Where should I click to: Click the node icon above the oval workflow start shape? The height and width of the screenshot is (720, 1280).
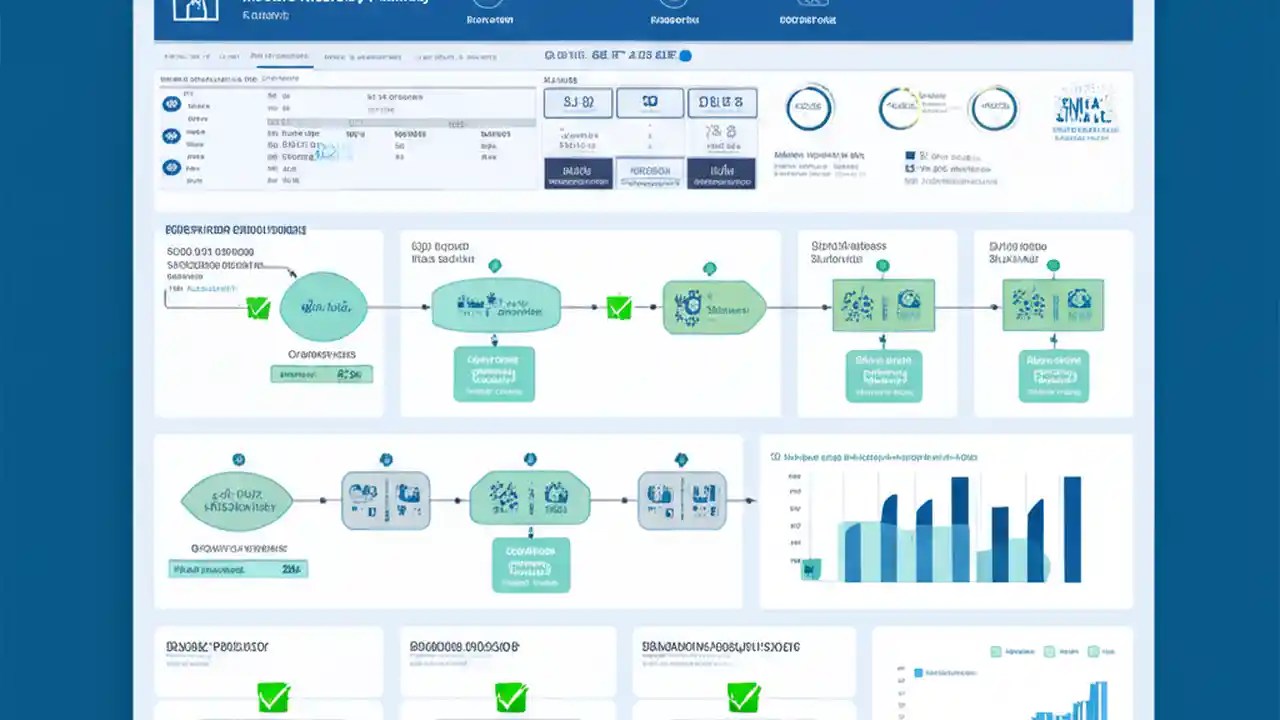tap(238, 459)
